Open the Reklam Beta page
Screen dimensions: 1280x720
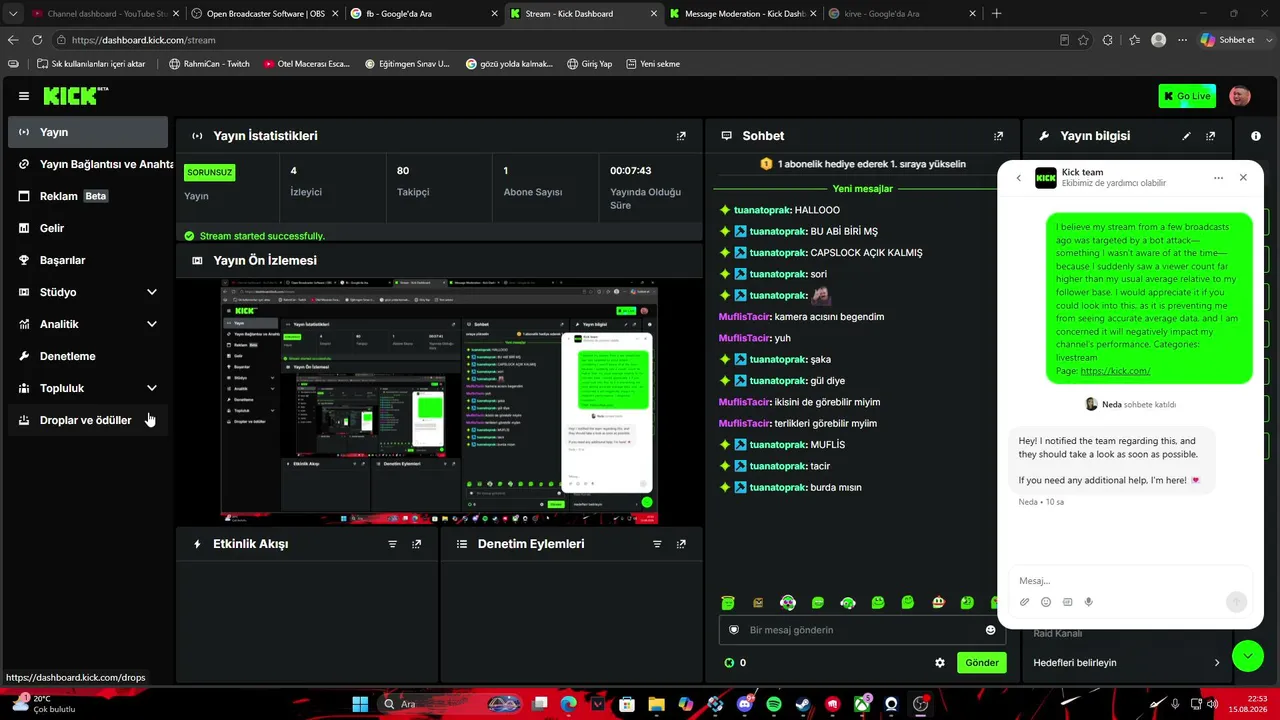(x=88, y=196)
